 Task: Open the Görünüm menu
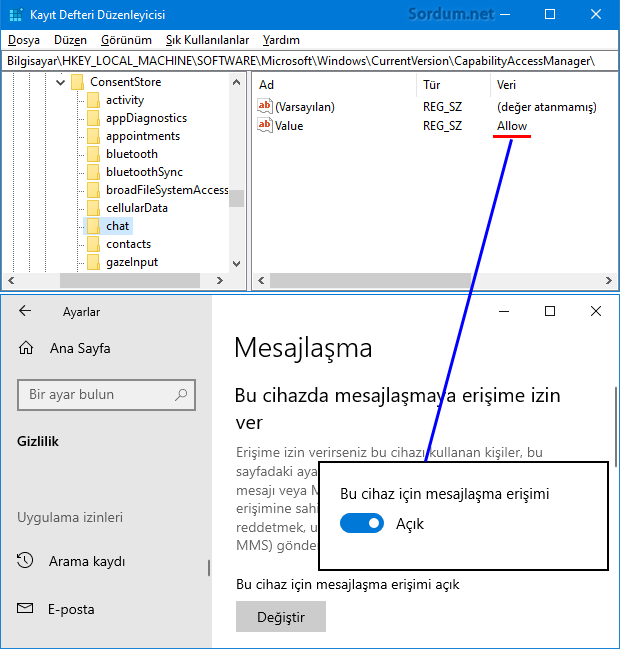pyautogui.click(x=126, y=40)
